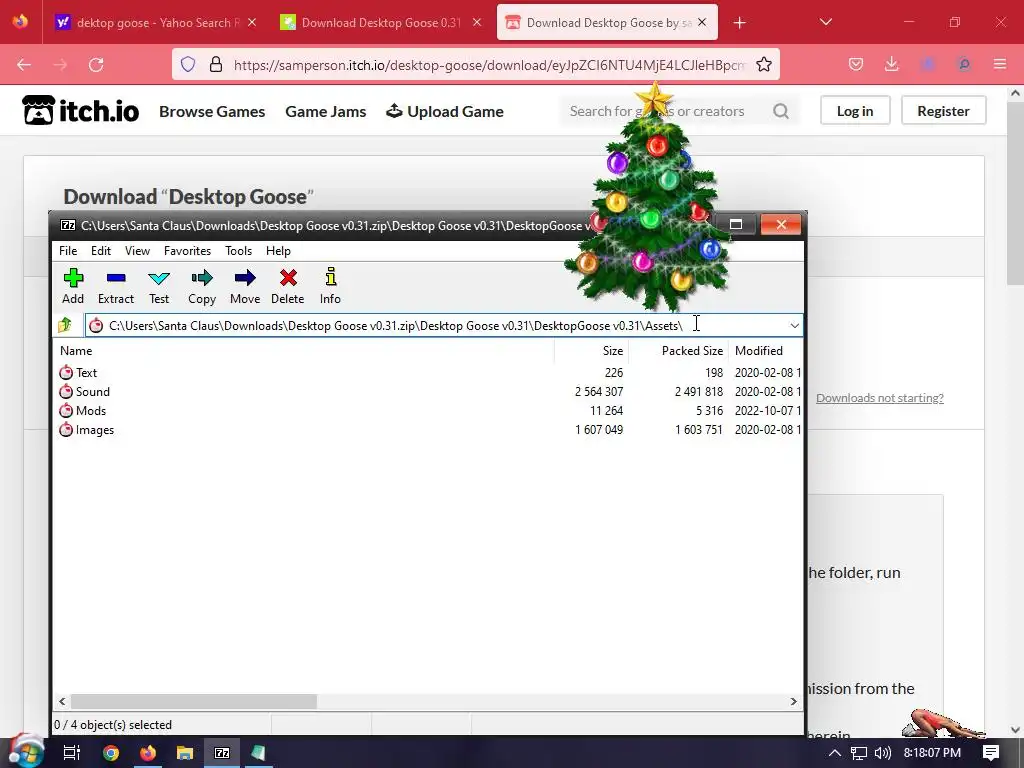The height and width of the screenshot is (768, 1024).
Task: Reload the itch.io page
Action: pyautogui.click(x=96, y=65)
